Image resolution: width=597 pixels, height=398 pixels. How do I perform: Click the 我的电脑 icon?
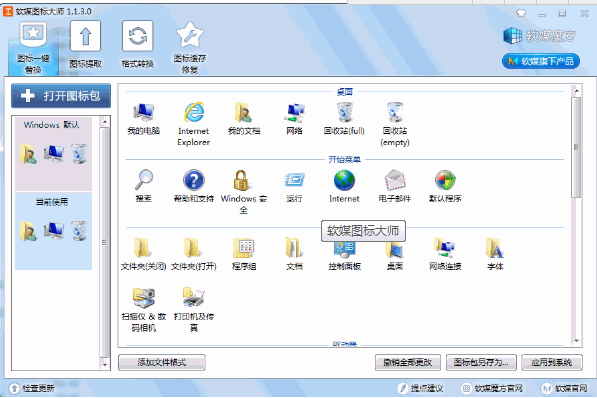(144, 118)
